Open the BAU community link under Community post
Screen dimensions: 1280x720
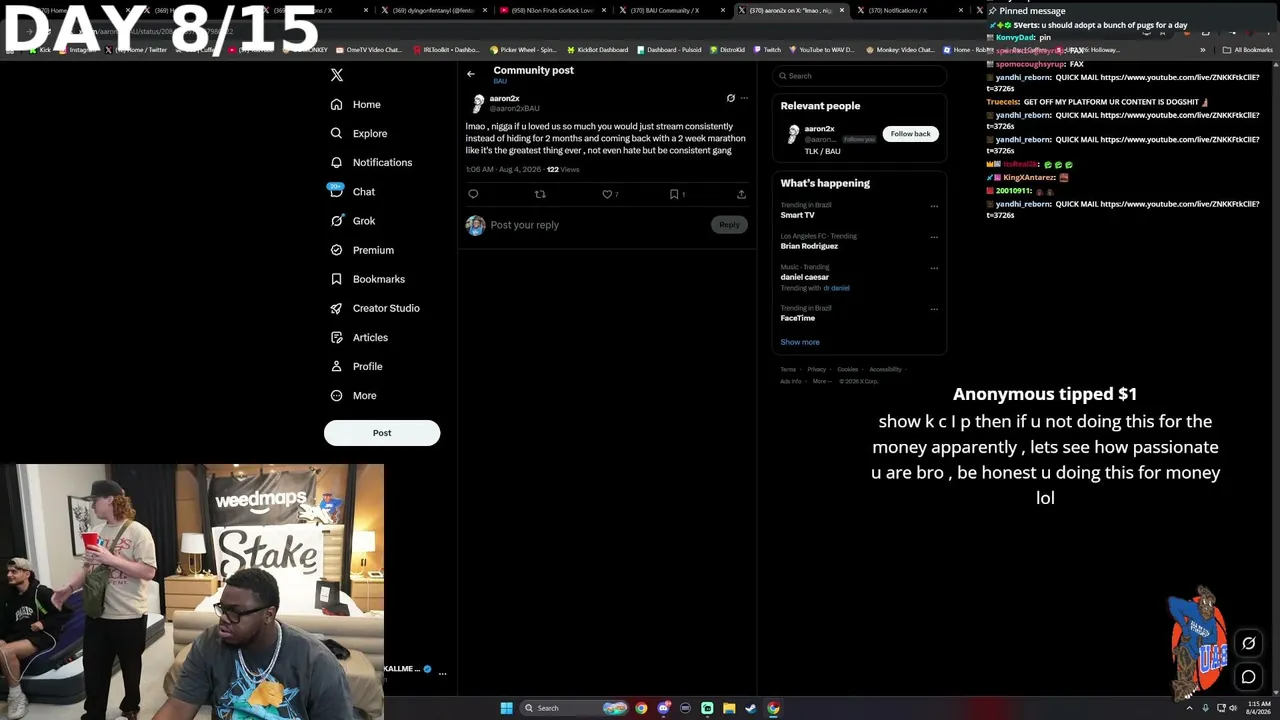click(x=500, y=81)
